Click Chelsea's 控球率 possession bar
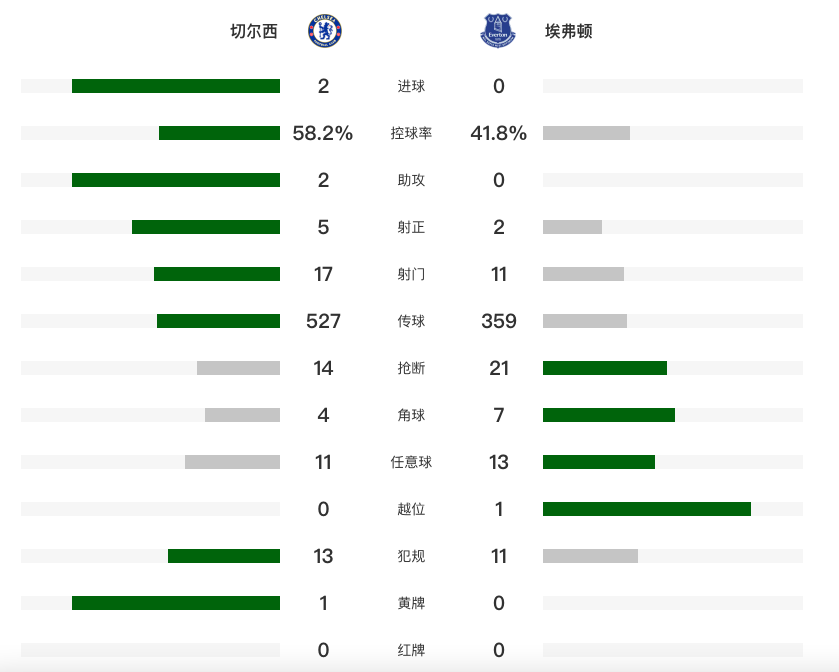 [x=219, y=133]
